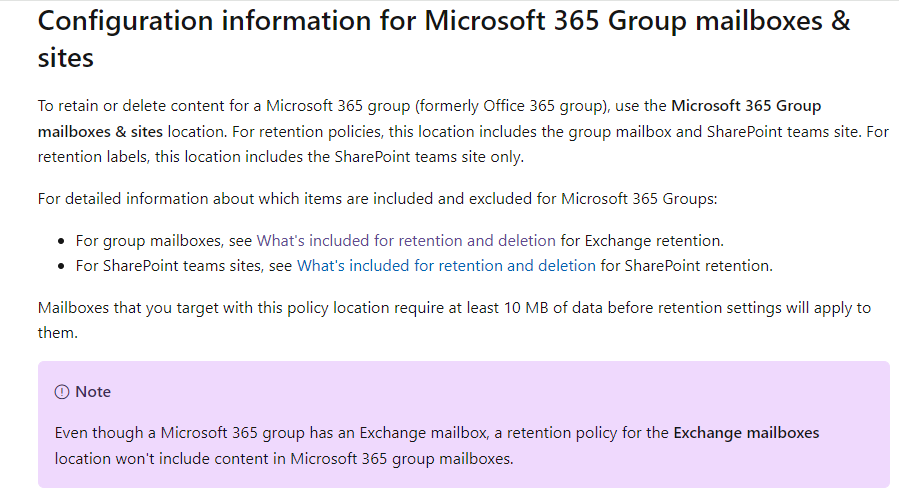Click the word "sites" in the heading

pyautogui.click(x=65, y=58)
